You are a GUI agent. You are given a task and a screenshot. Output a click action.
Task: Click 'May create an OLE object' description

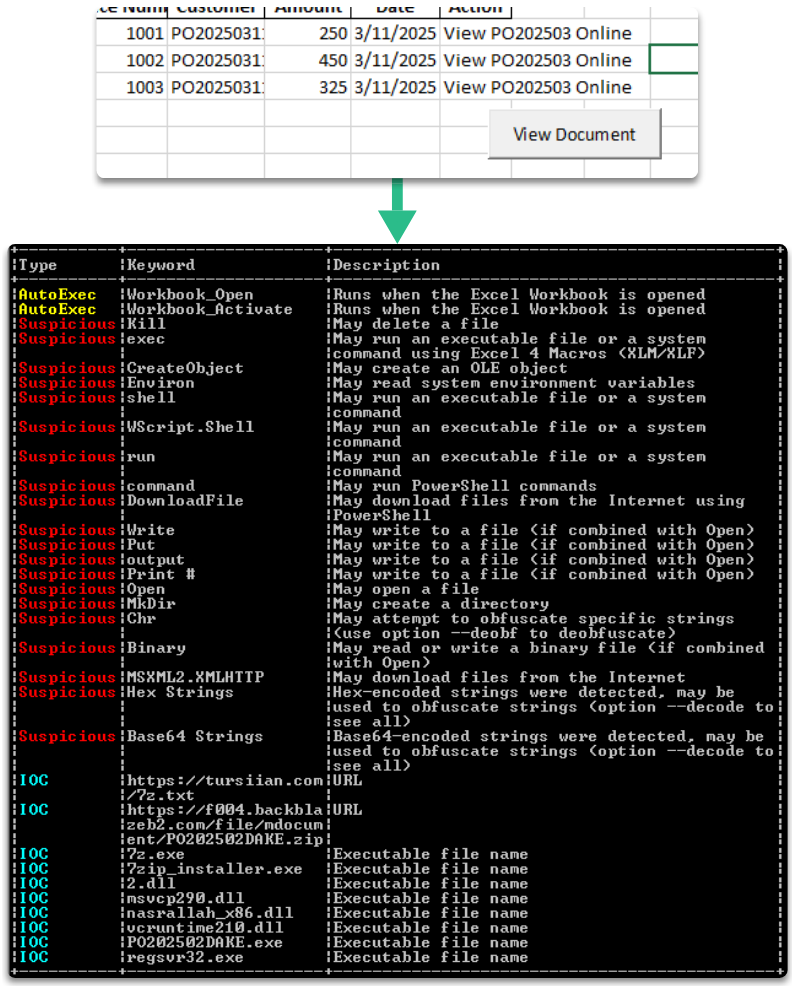450,368
